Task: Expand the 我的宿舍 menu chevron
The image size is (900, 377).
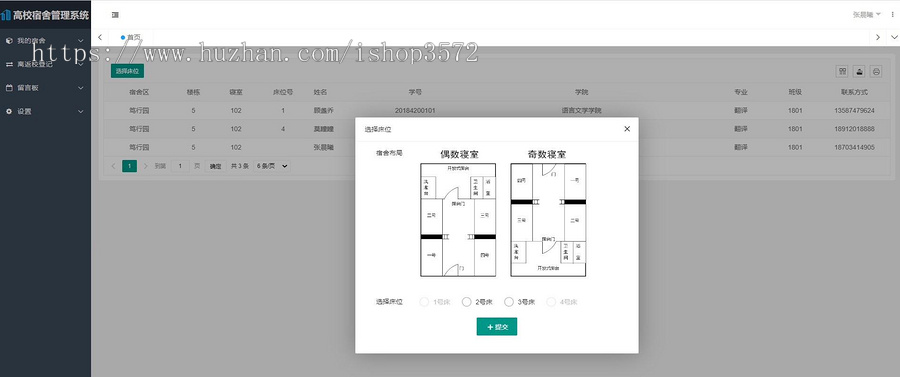Action: pyautogui.click(x=80, y=41)
